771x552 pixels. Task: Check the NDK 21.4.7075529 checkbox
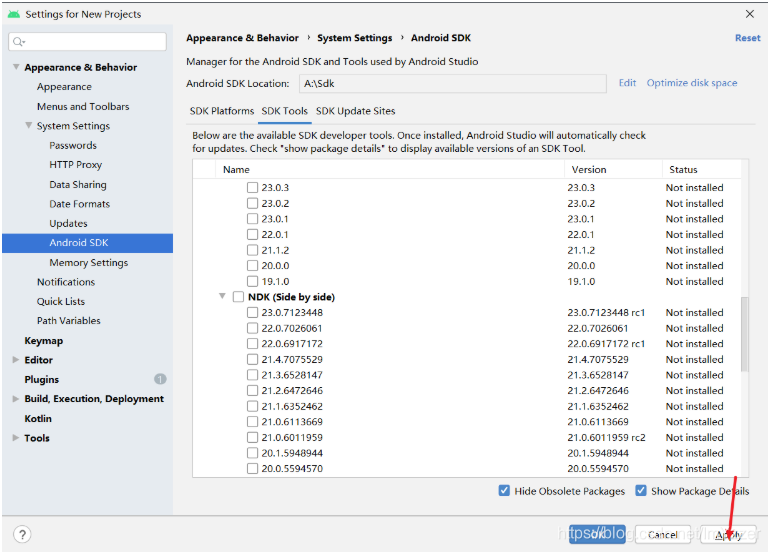pyautogui.click(x=252, y=359)
